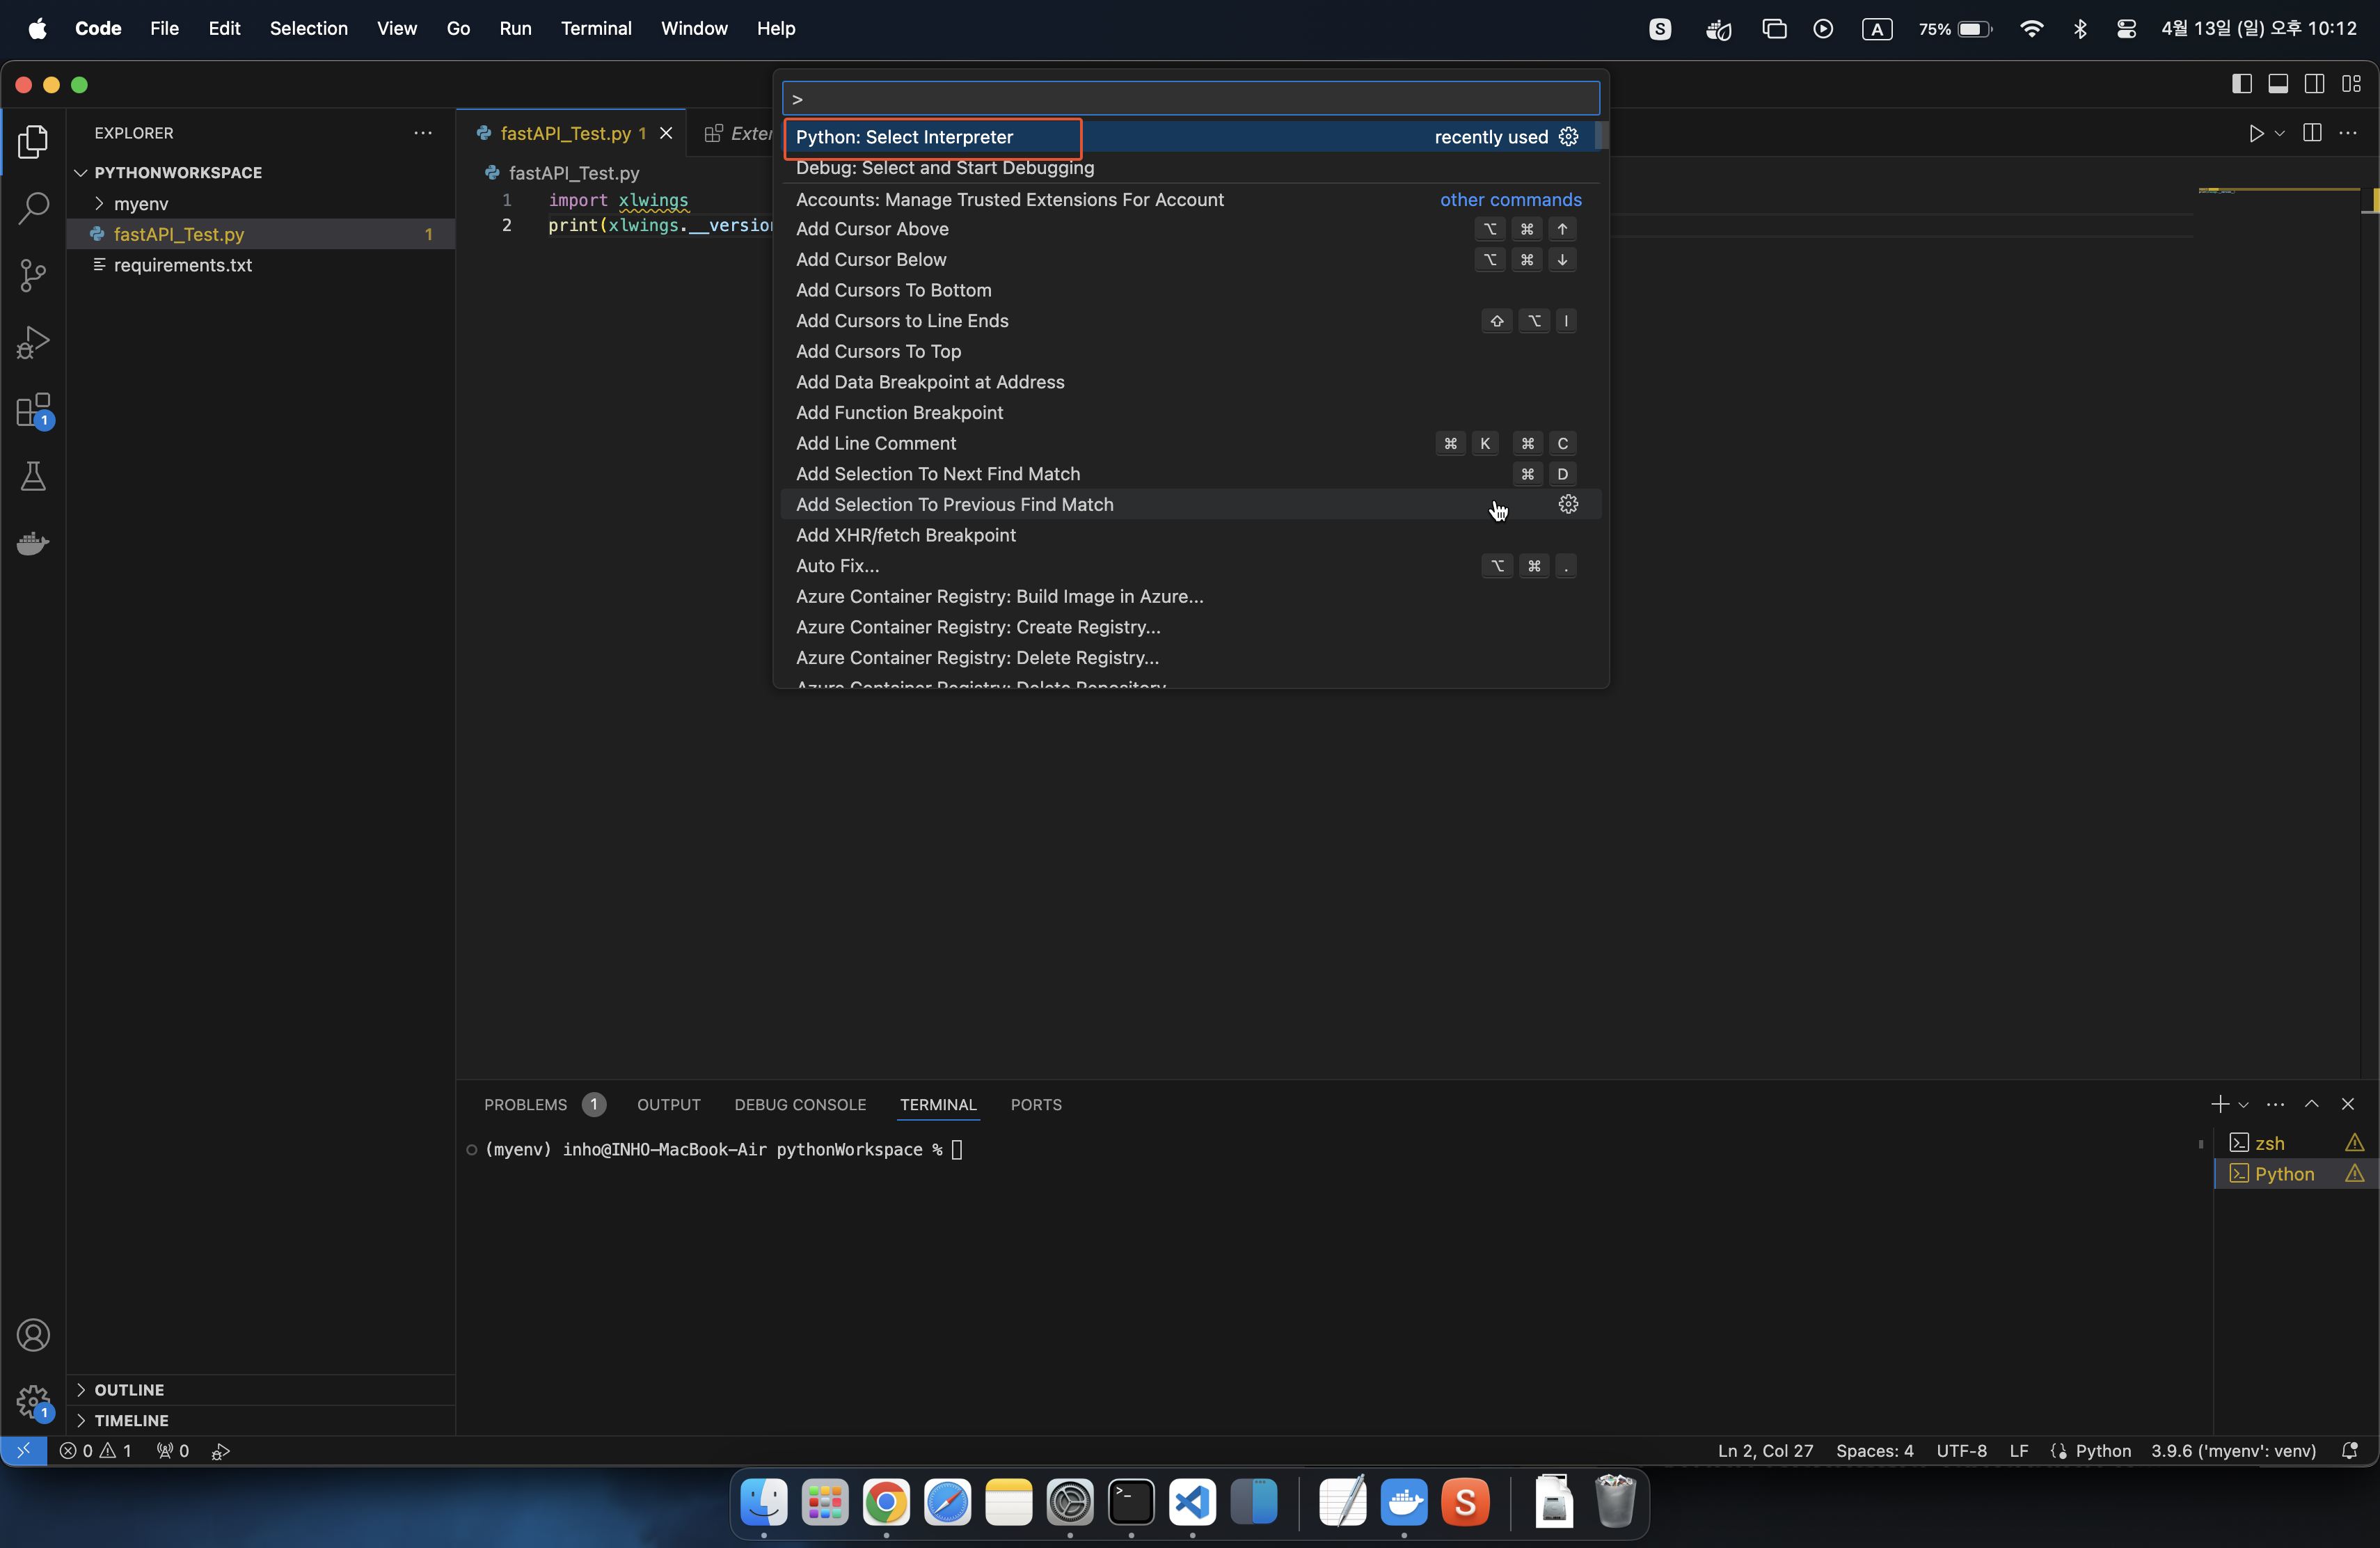Open the Extensions view icon
The width and height of the screenshot is (2380, 1548).
click(33, 410)
